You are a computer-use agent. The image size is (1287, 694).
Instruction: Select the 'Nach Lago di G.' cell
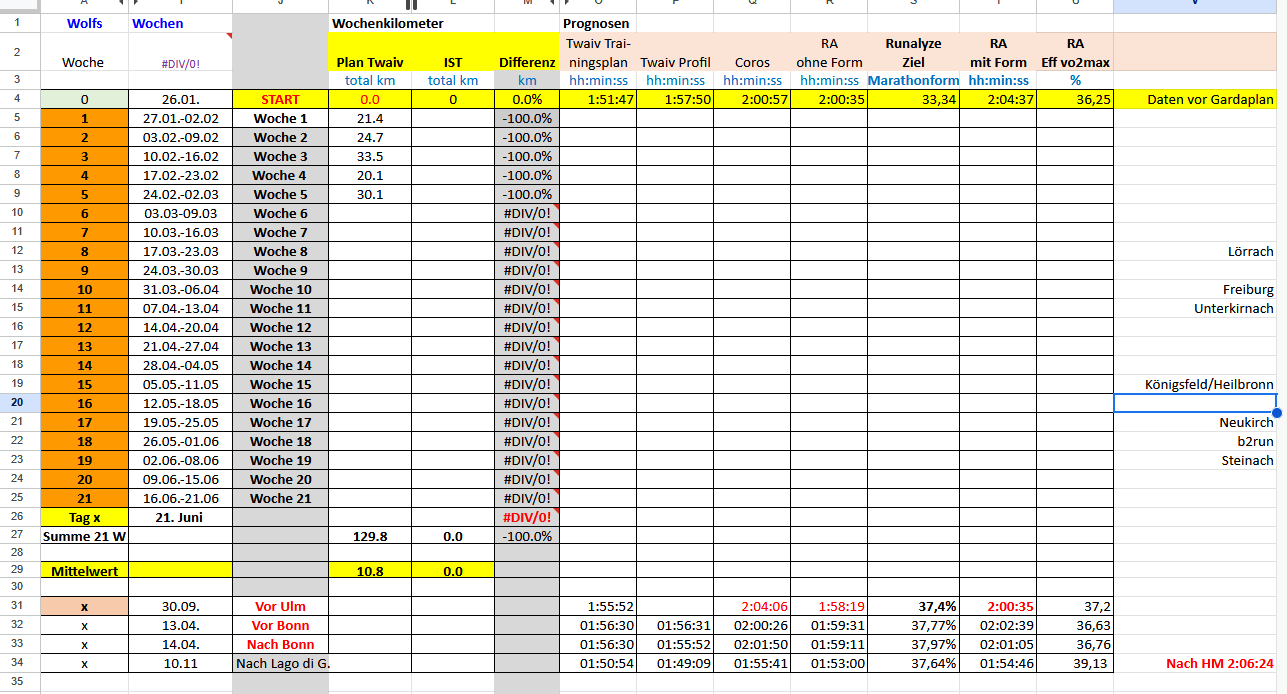click(280, 663)
